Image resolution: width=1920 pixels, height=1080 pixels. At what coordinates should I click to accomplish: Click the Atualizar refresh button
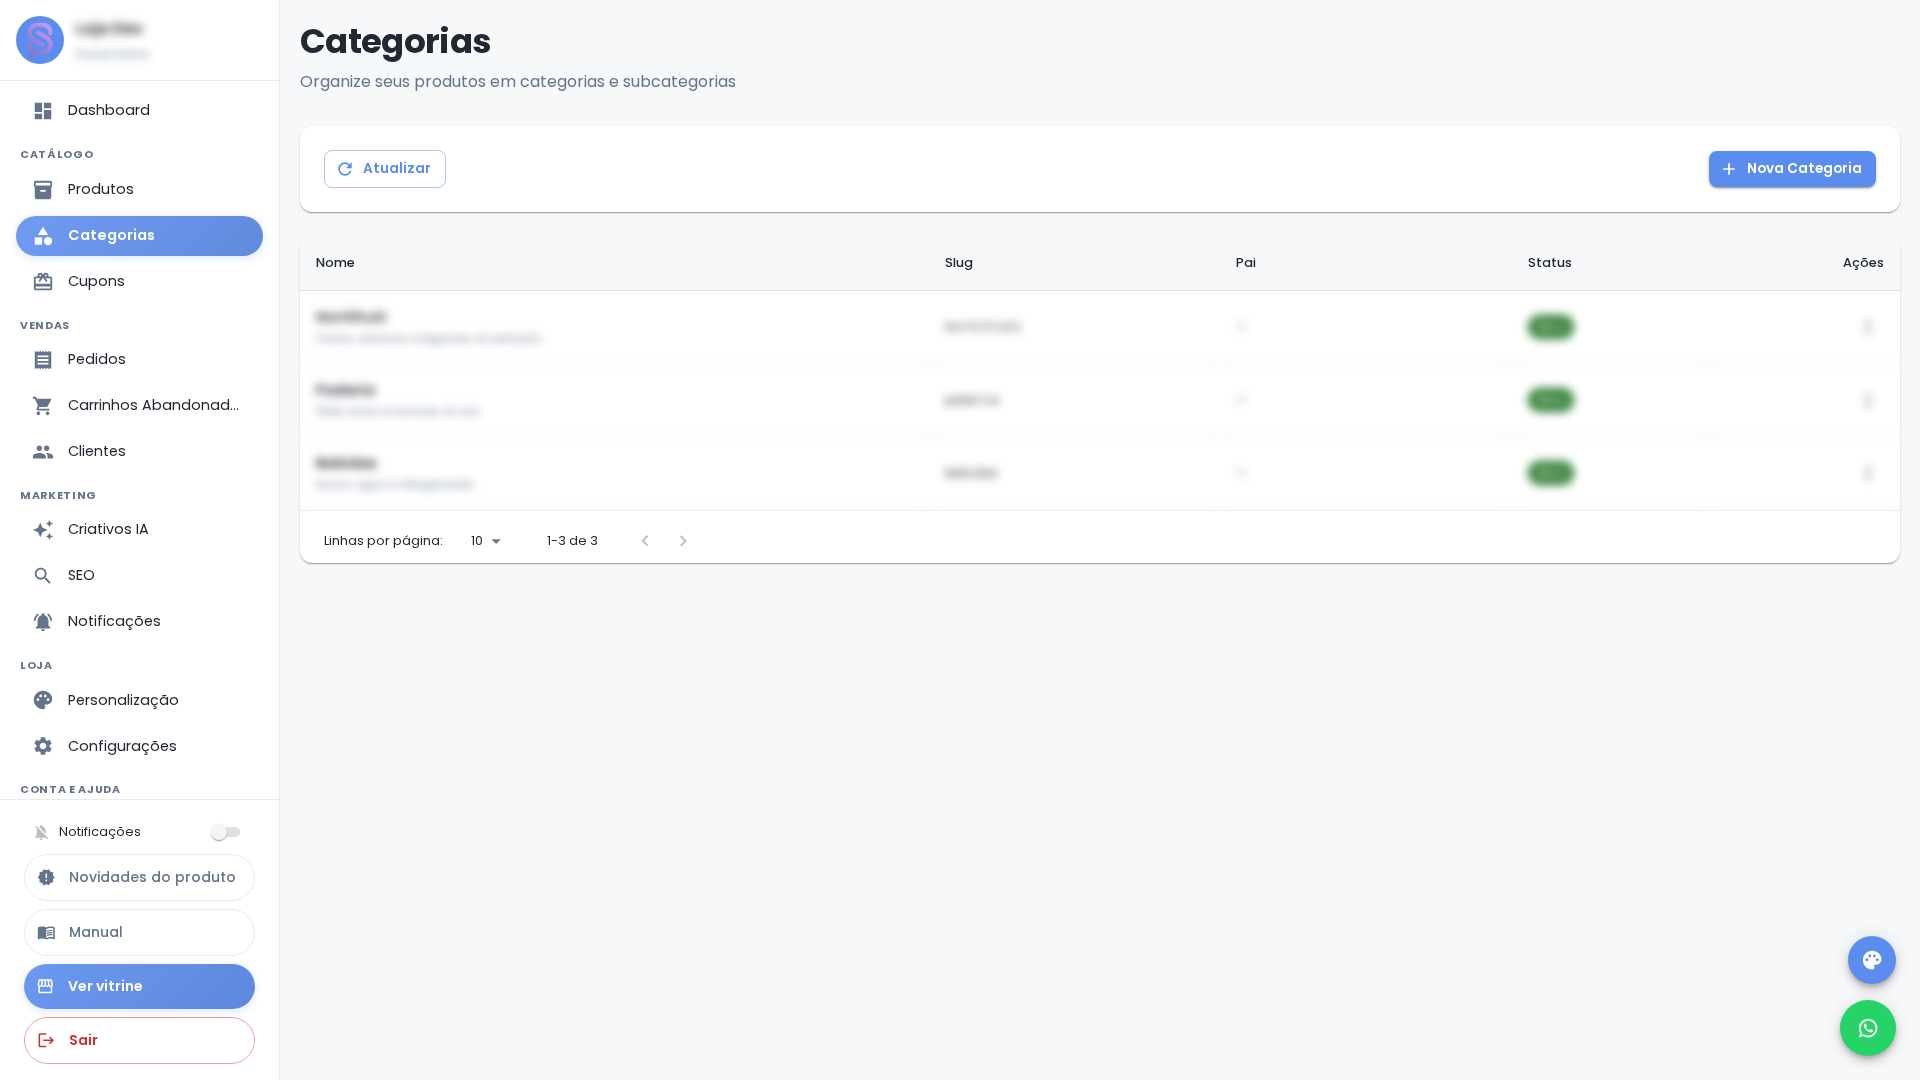(x=385, y=169)
